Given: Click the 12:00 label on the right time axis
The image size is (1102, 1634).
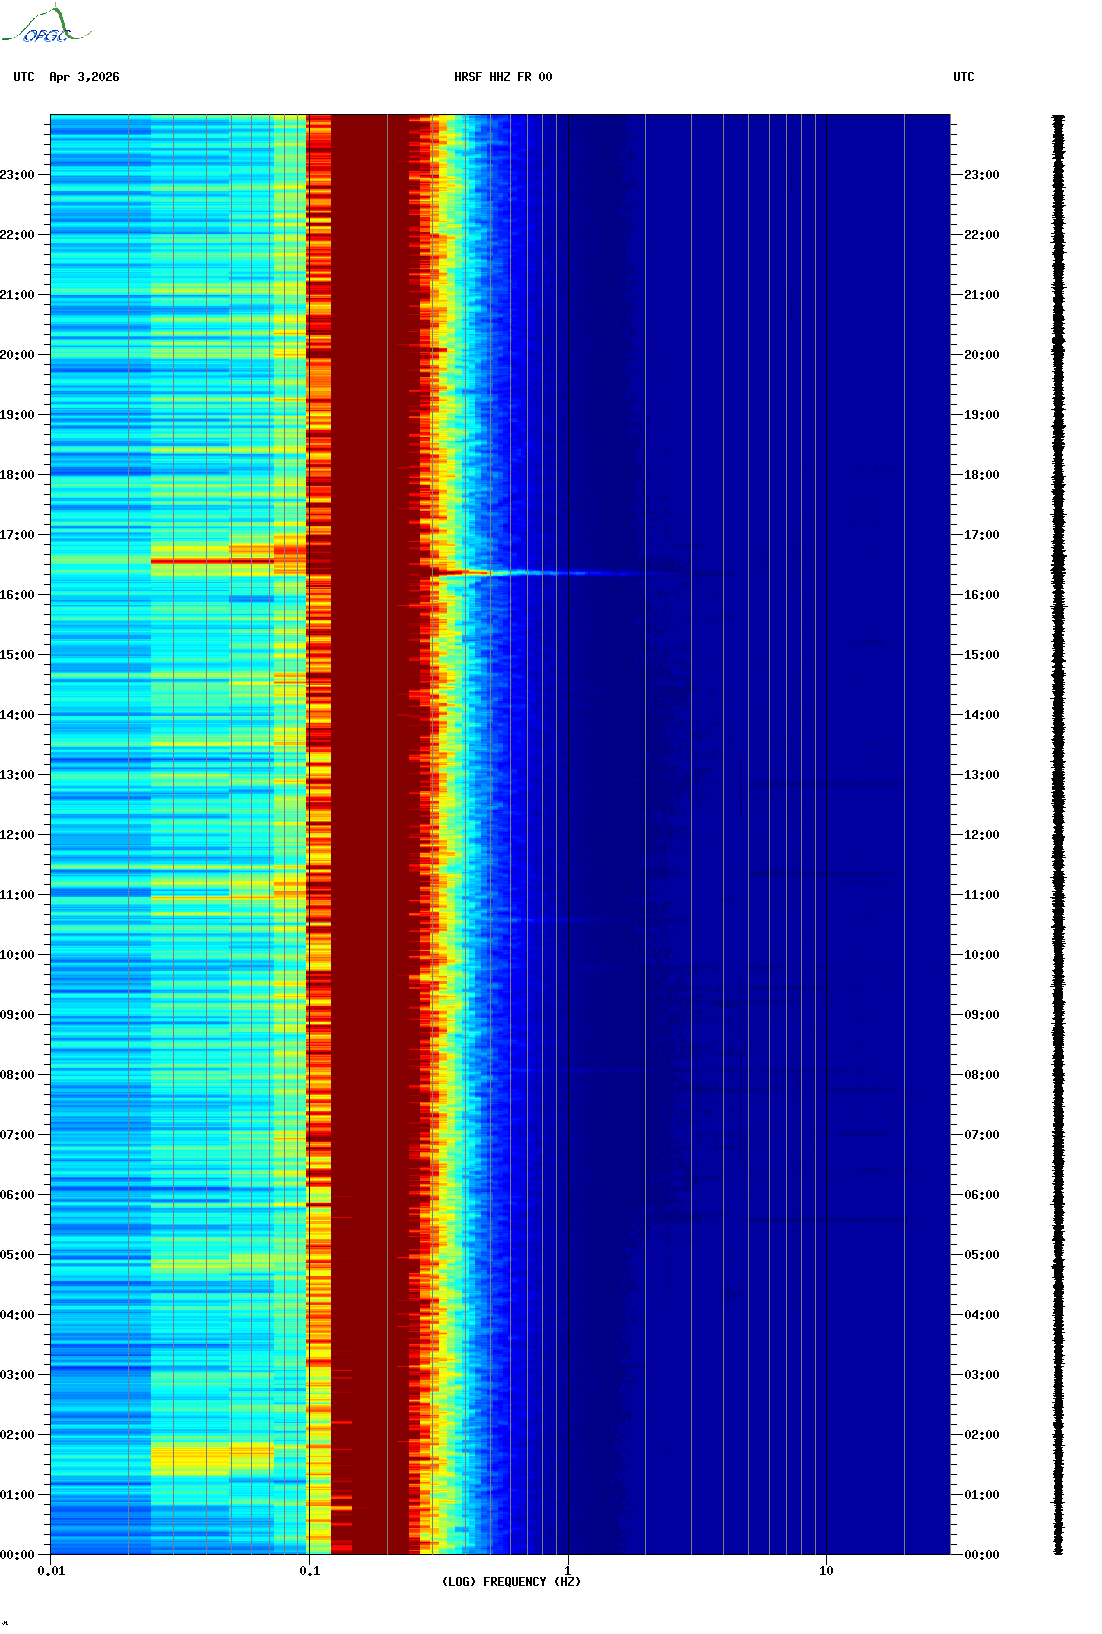Looking at the screenshot, I should 981,835.
